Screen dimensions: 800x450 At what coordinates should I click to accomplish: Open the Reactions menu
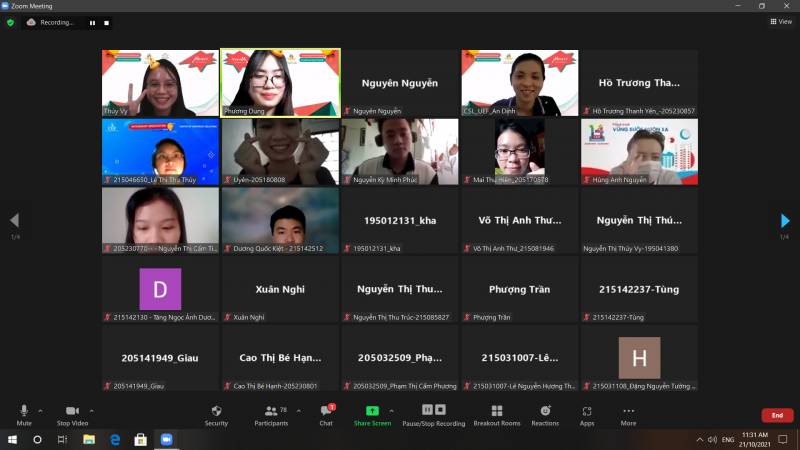pos(545,415)
